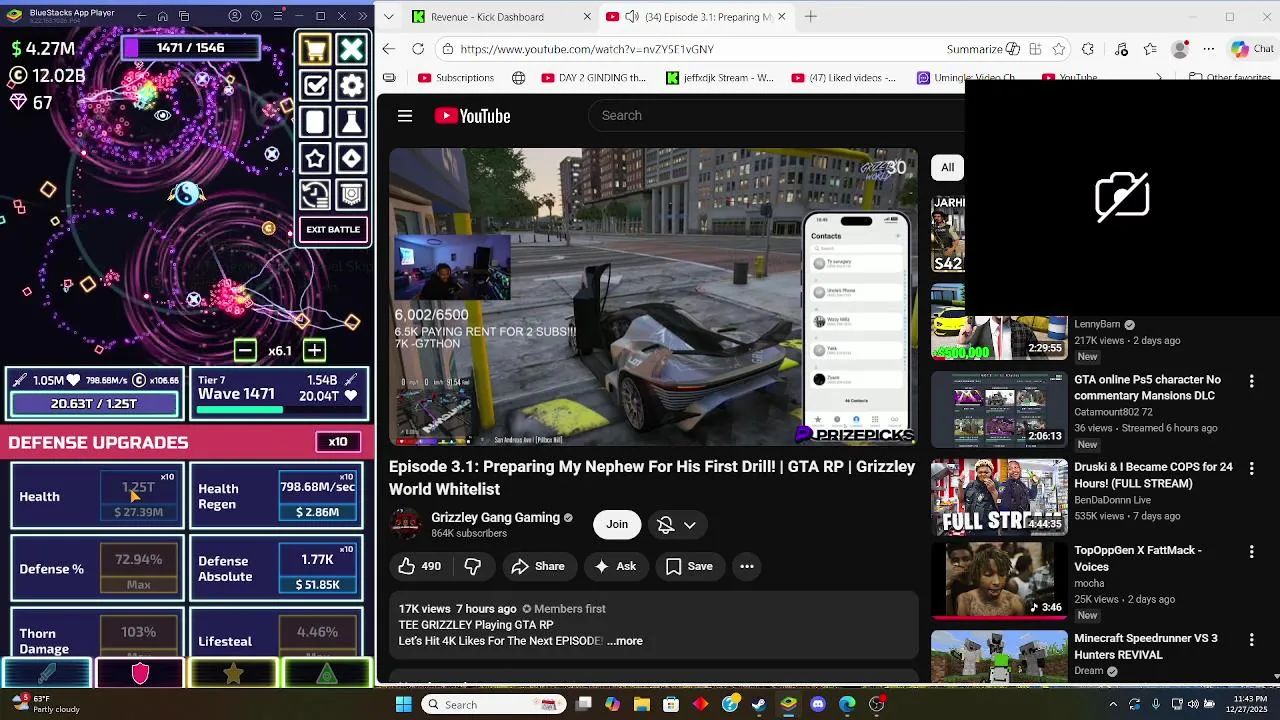Bookmark page with star icon
This screenshot has width=1280, height=720.
[1059, 49]
